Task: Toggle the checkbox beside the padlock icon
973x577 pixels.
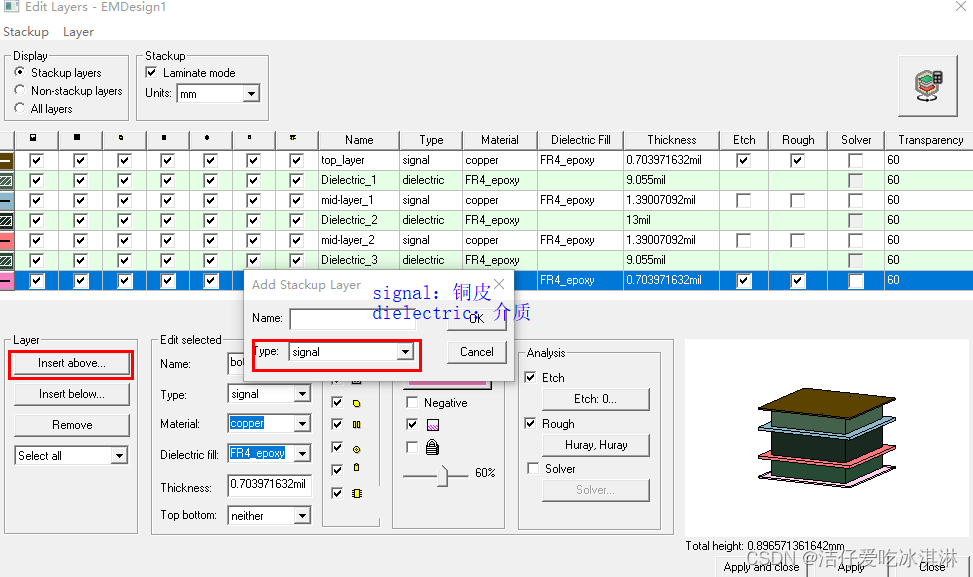Action: 411,447
